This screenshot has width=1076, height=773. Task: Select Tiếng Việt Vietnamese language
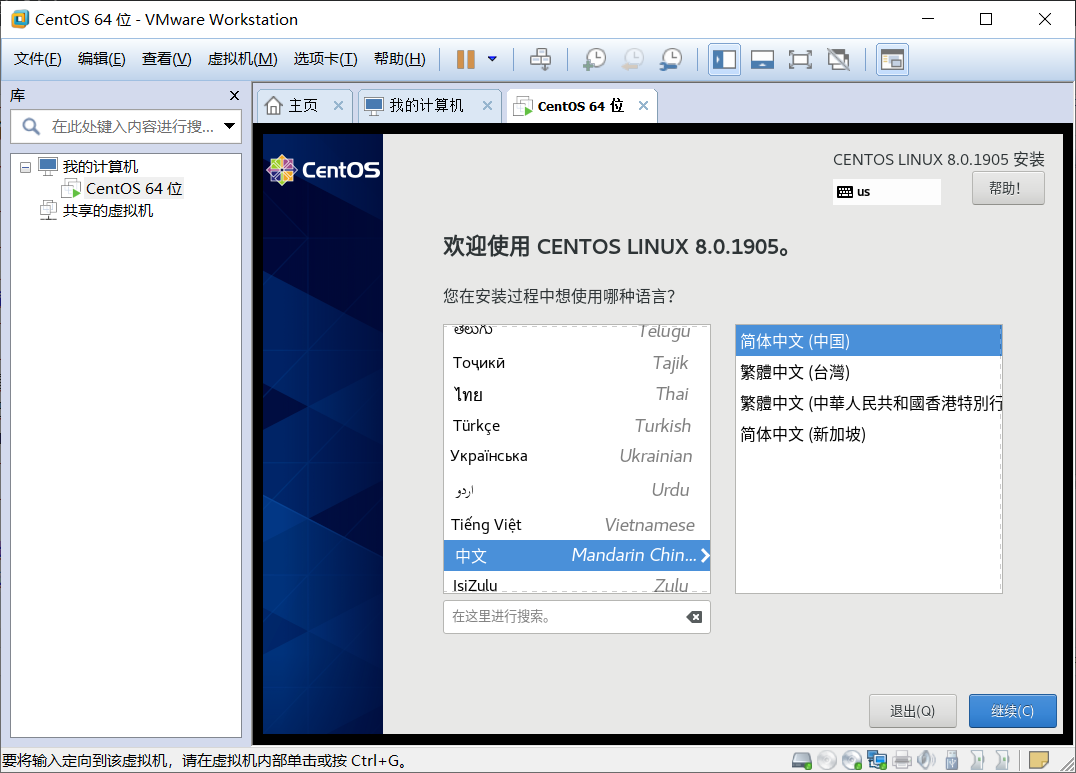pyautogui.click(x=576, y=525)
